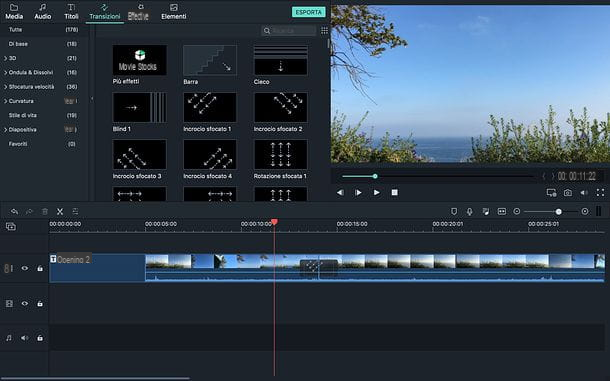610x381 pixels.
Task: Open Più effetti Movie Stocks thumbnail
Action: pos(140,60)
